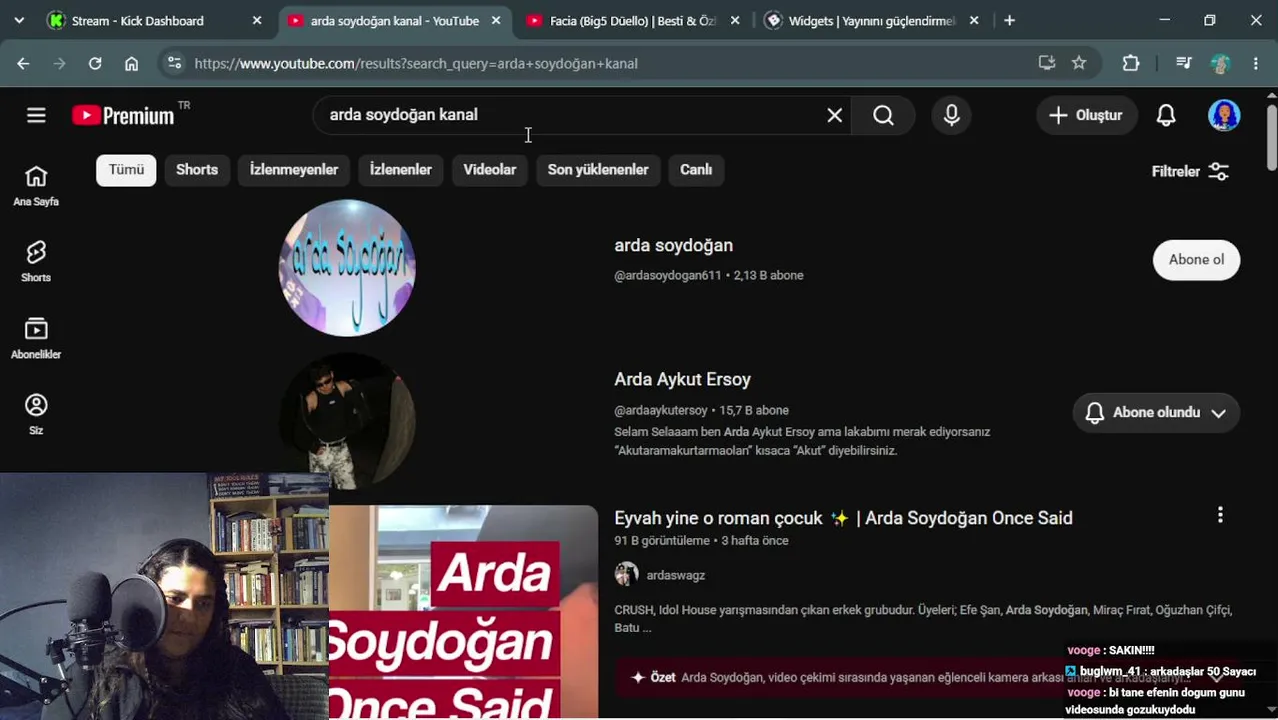Select the Videolar filter chip
Image resolution: width=1278 pixels, height=720 pixels.
490,170
